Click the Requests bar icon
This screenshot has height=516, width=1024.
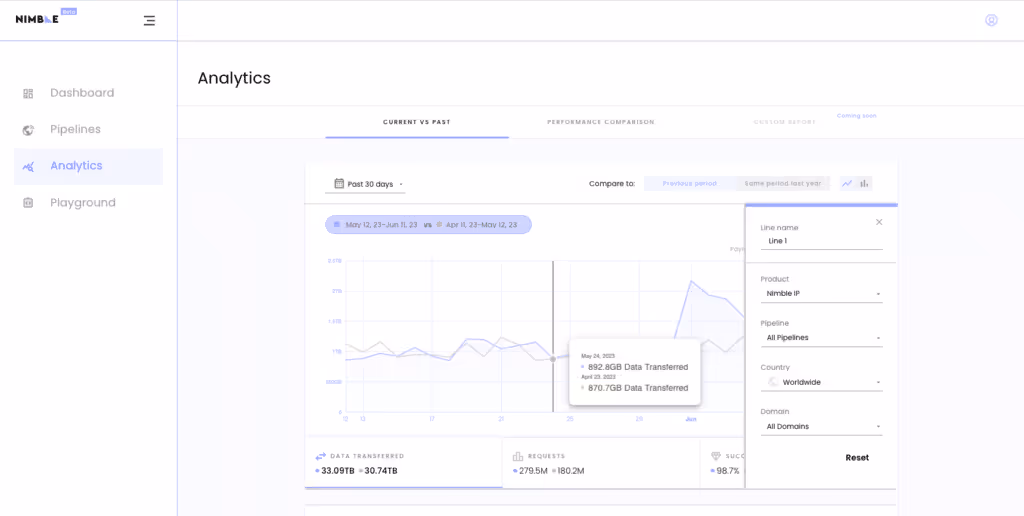point(518,456)
